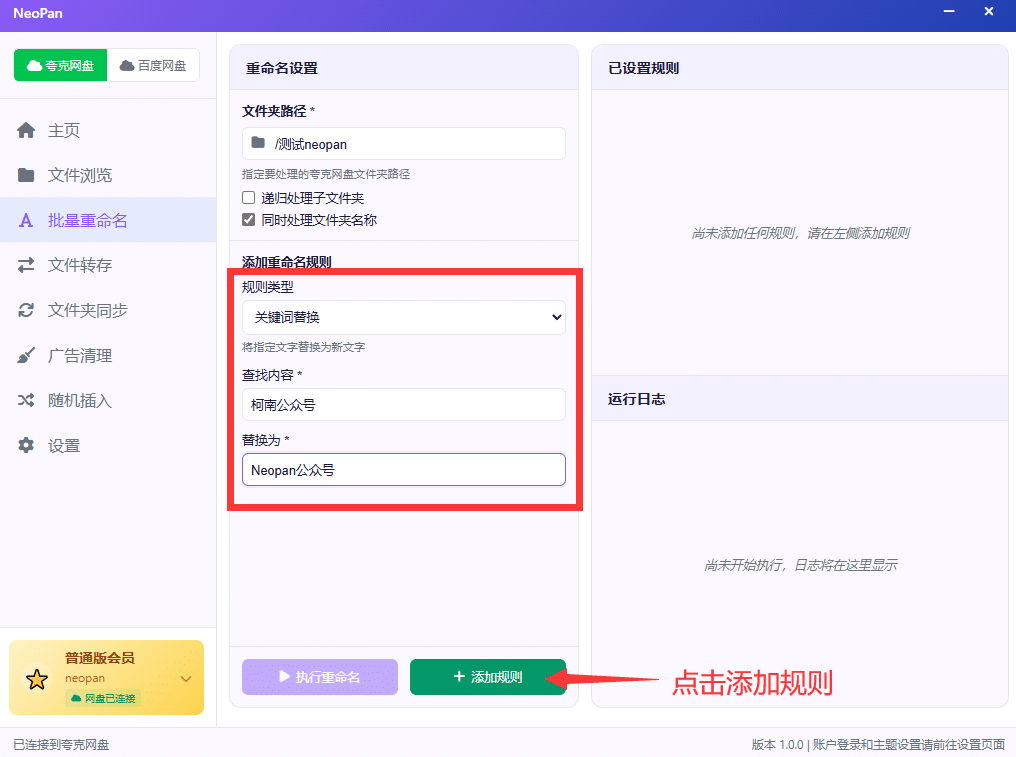The width and height of the screenshot is (1016, 757).
Task: Switch to the 百度网盘 drive tab
Action: pos(153,65)
